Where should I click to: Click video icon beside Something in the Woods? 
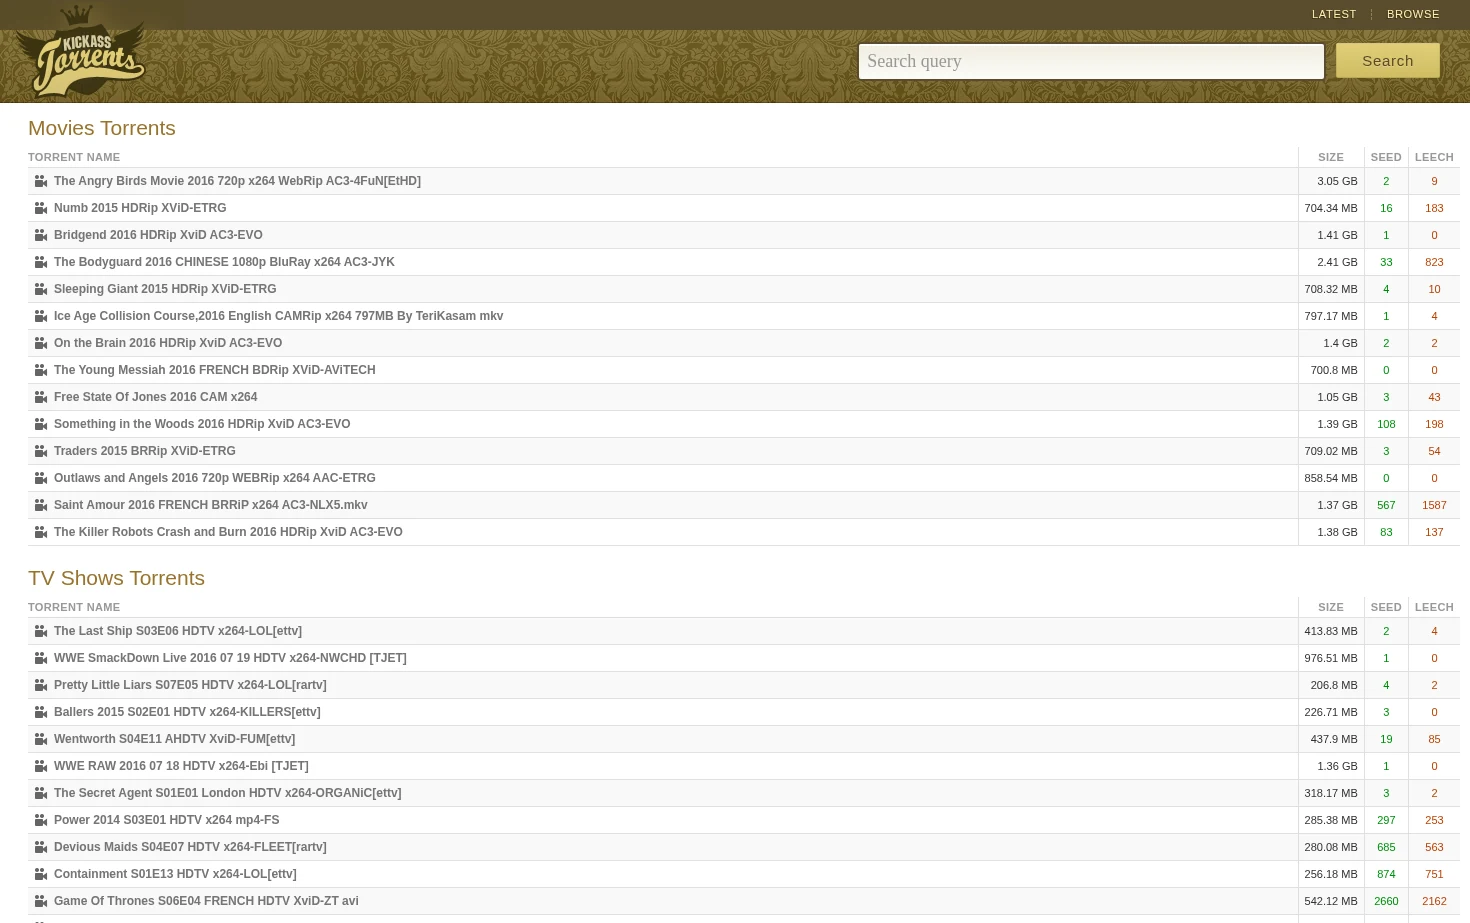click(x=41, y=424)
